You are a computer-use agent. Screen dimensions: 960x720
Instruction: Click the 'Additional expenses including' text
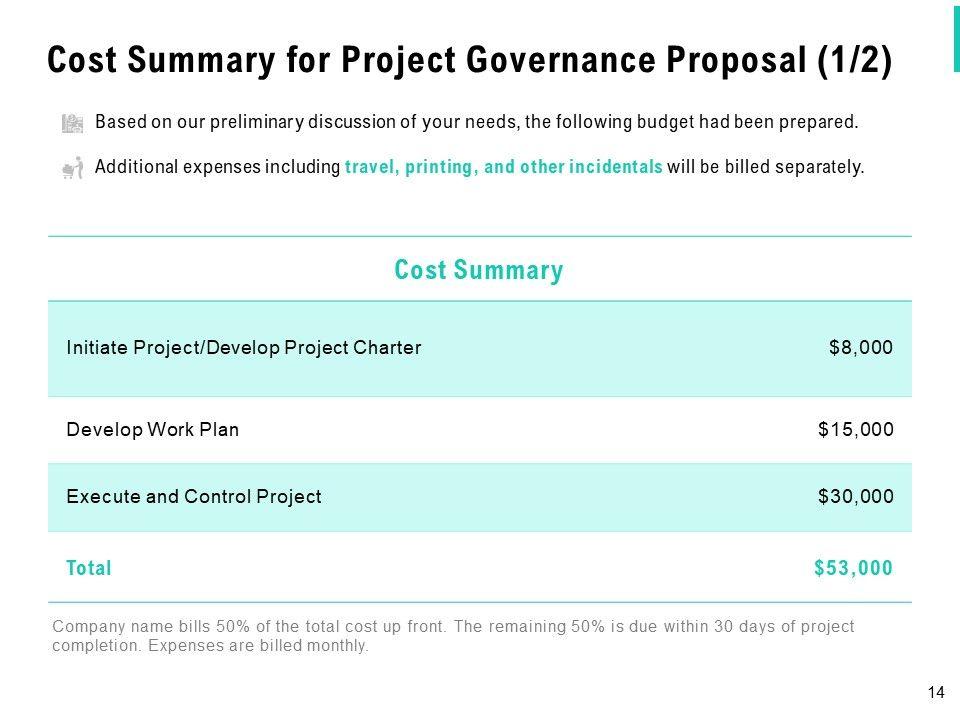tap(217, 167)
